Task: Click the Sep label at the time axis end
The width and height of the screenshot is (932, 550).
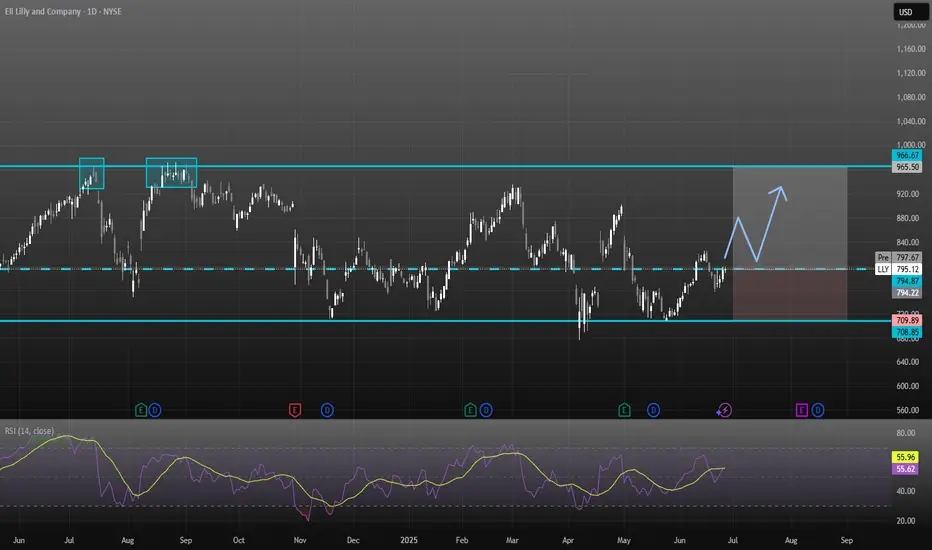Action: [x=846, y=540]
